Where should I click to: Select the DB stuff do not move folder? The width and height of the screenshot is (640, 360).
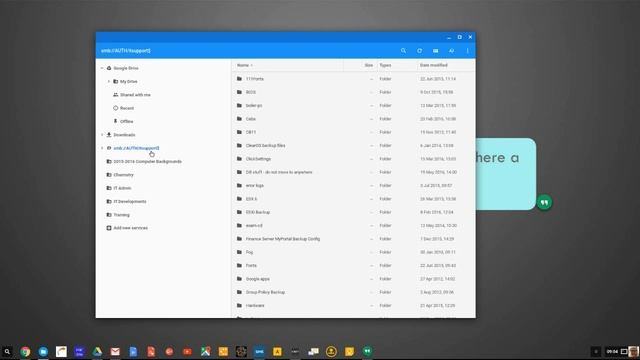click(353, 172)
